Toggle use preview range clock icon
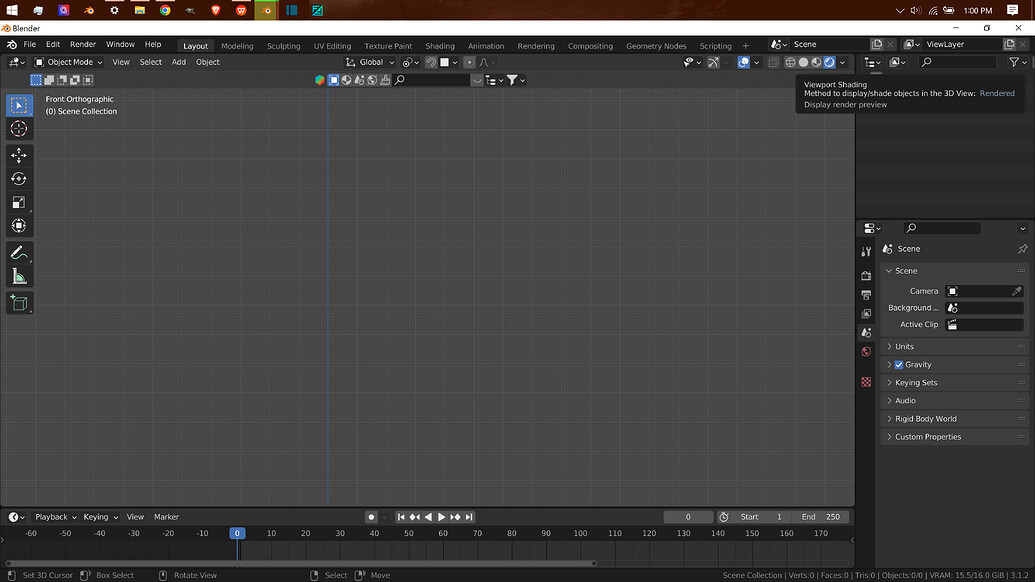 (723, 517)
